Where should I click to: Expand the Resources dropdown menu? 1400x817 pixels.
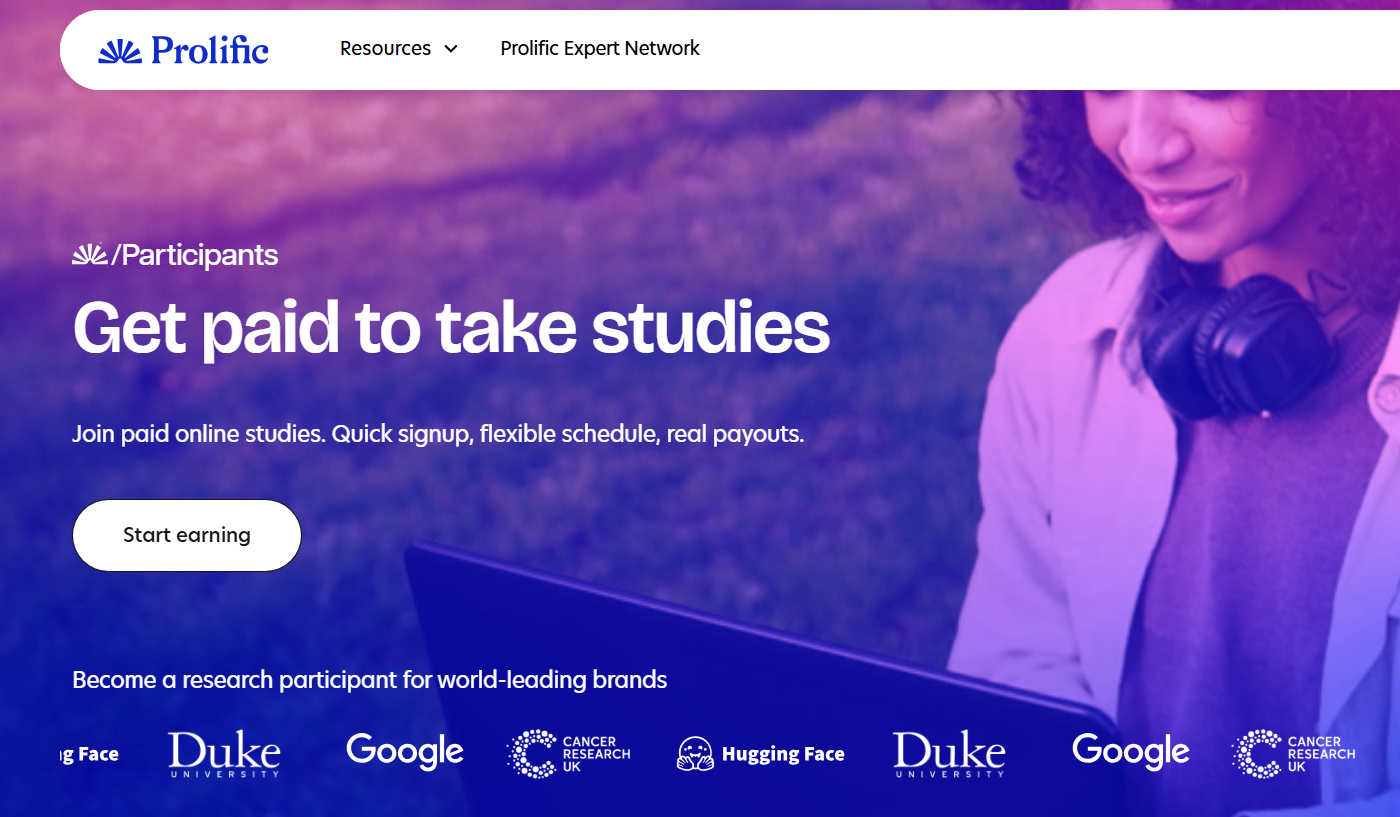click(399, 48)
